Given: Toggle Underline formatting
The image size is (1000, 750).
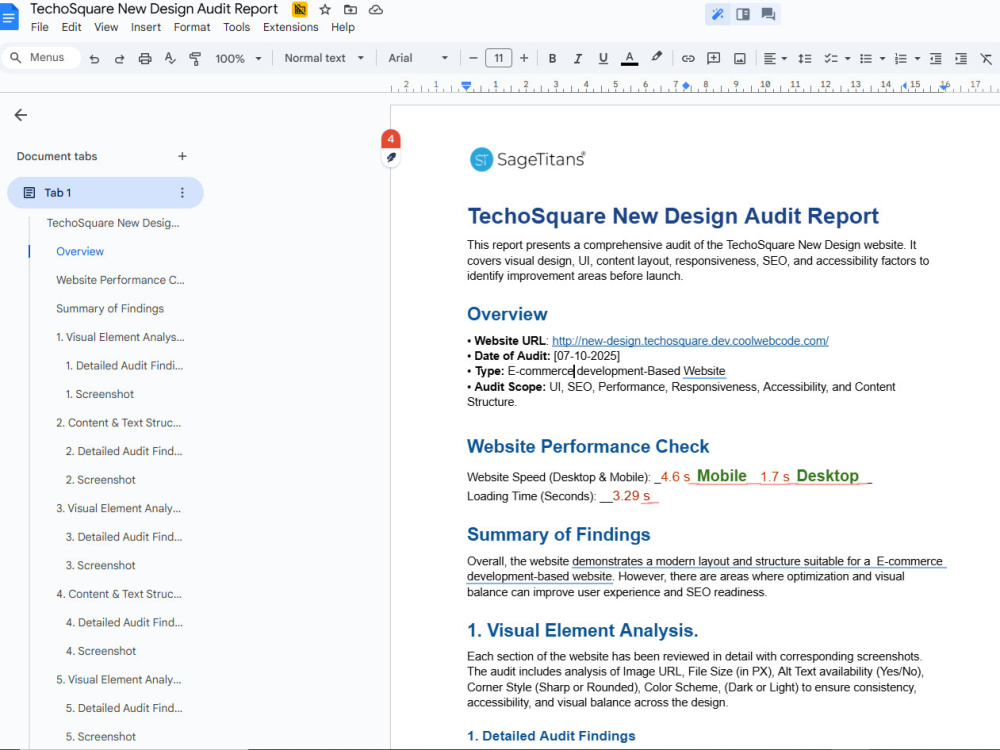Looking at the screenshot, I should pyautogui.click(x=603, y=59).
